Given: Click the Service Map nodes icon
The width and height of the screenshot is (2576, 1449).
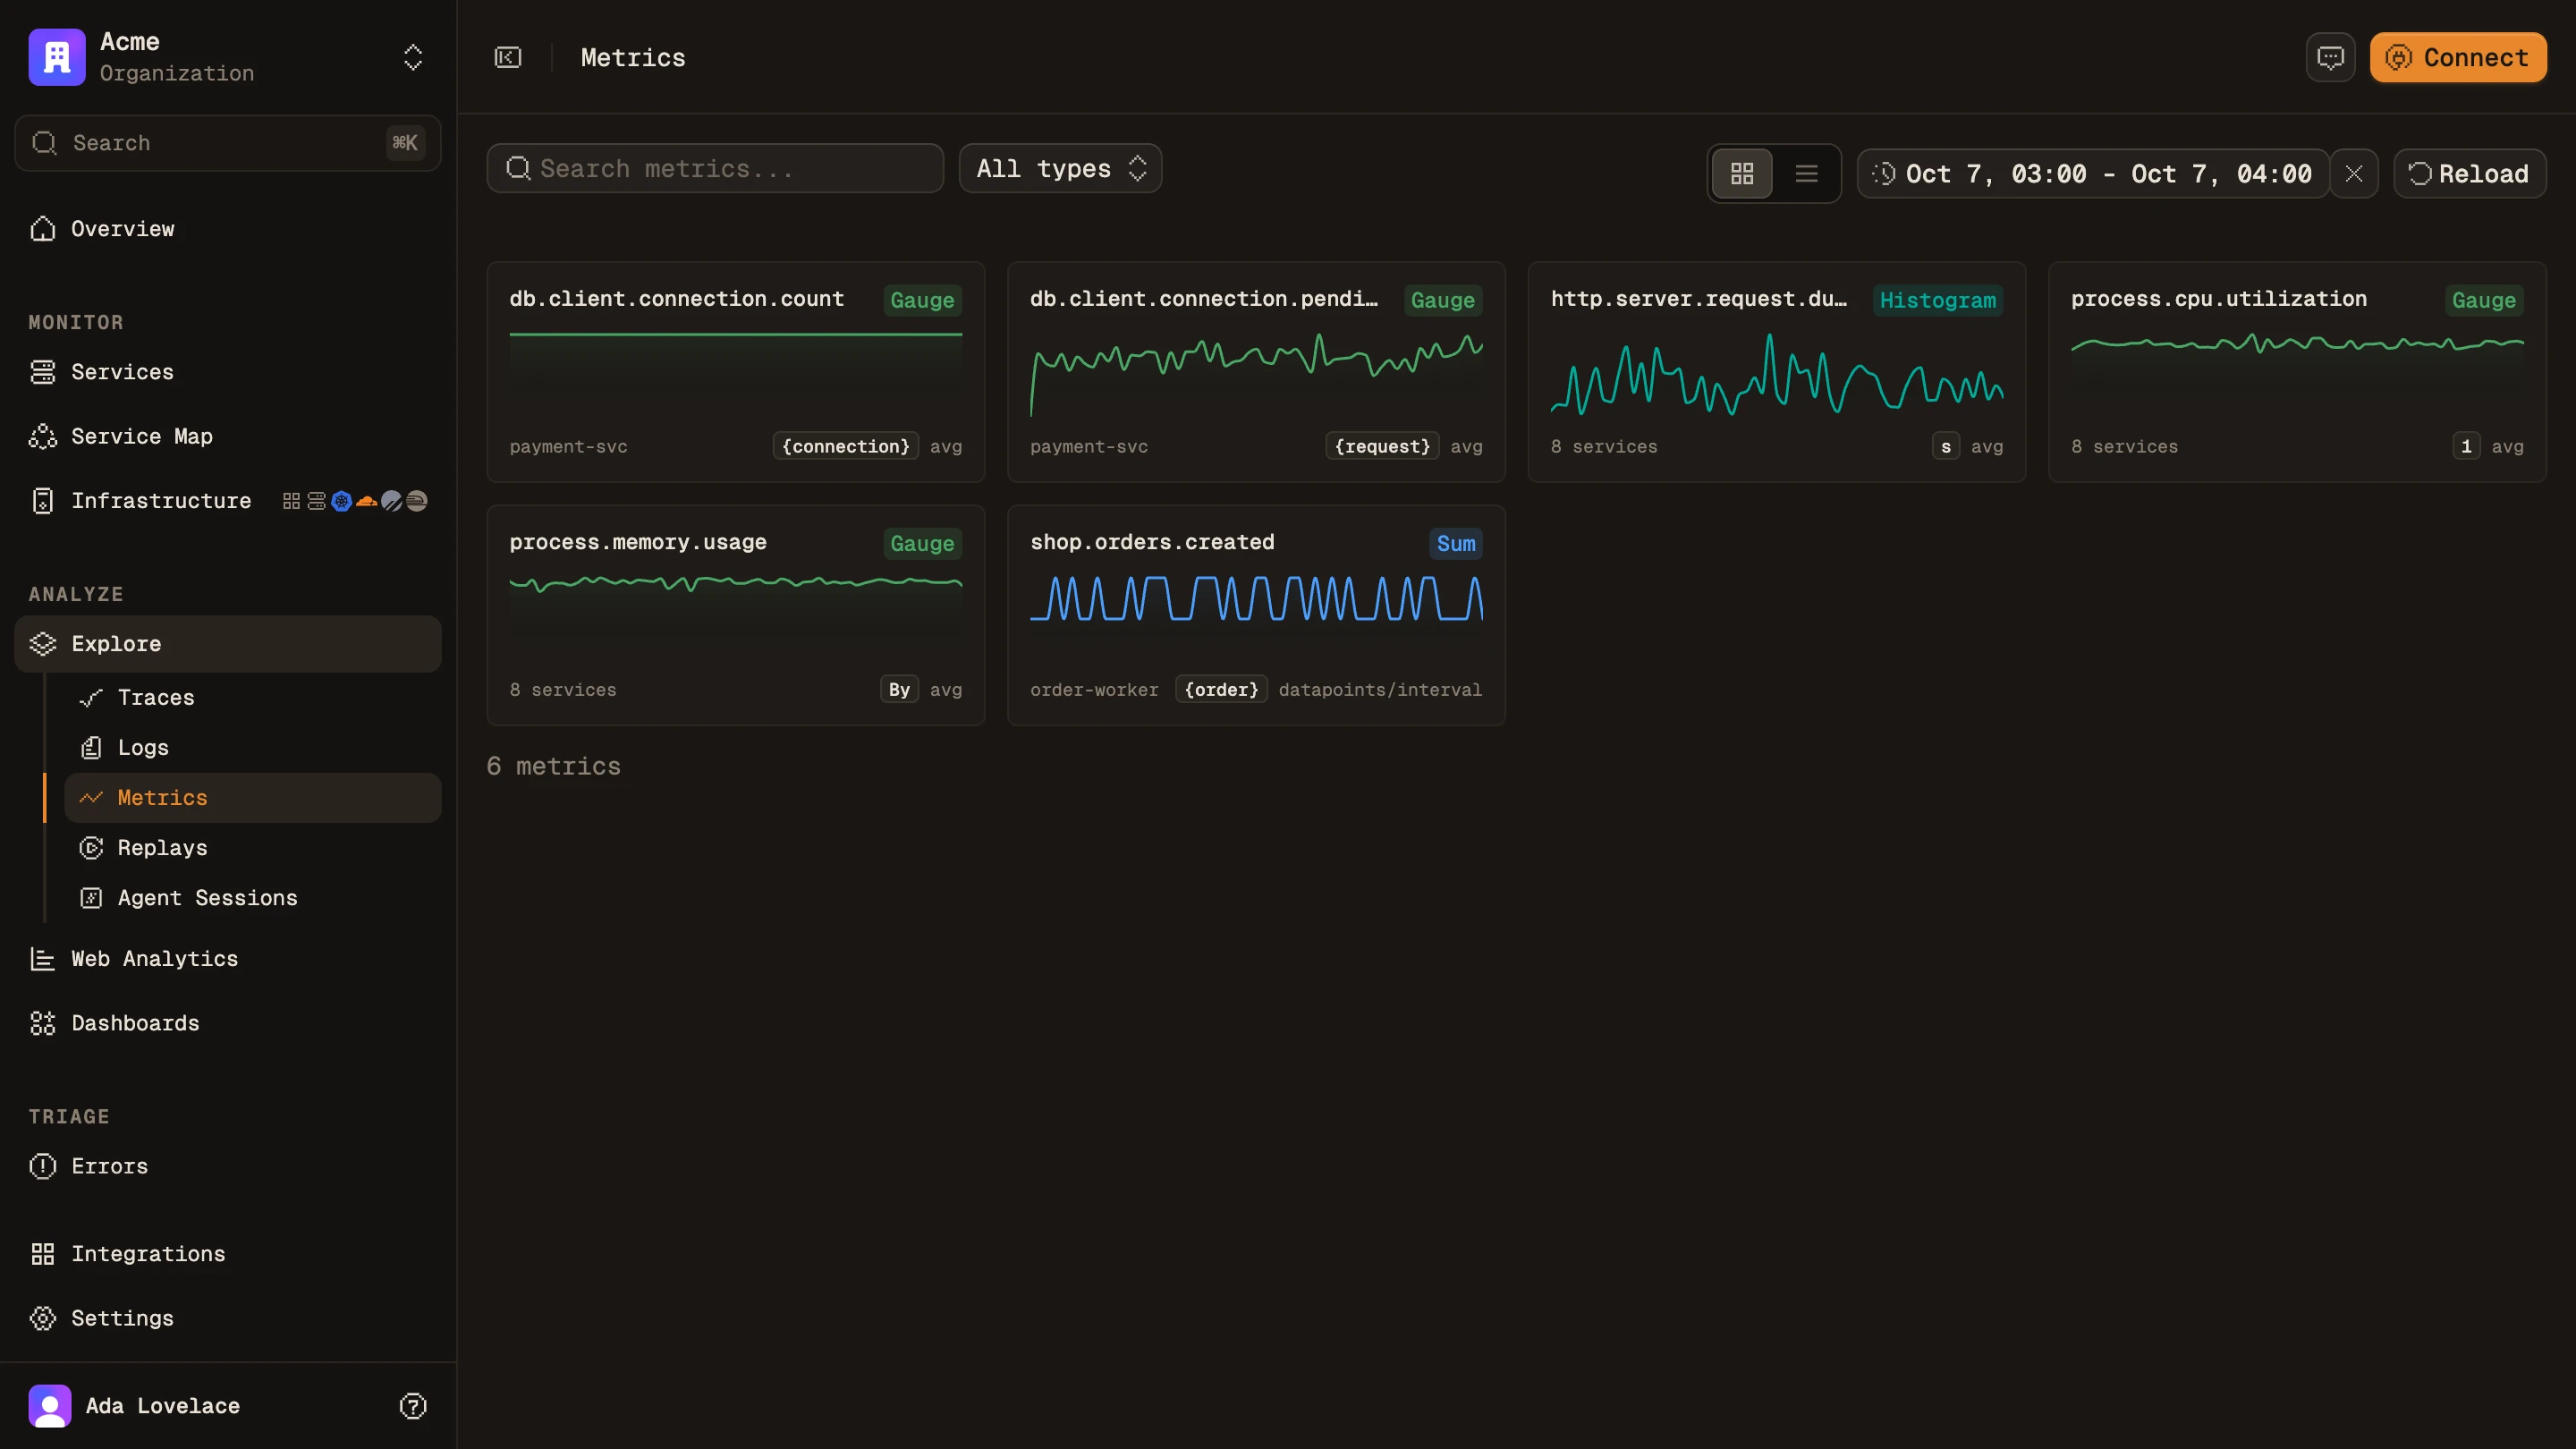Looking at the screenshot, I should [43, 436].
